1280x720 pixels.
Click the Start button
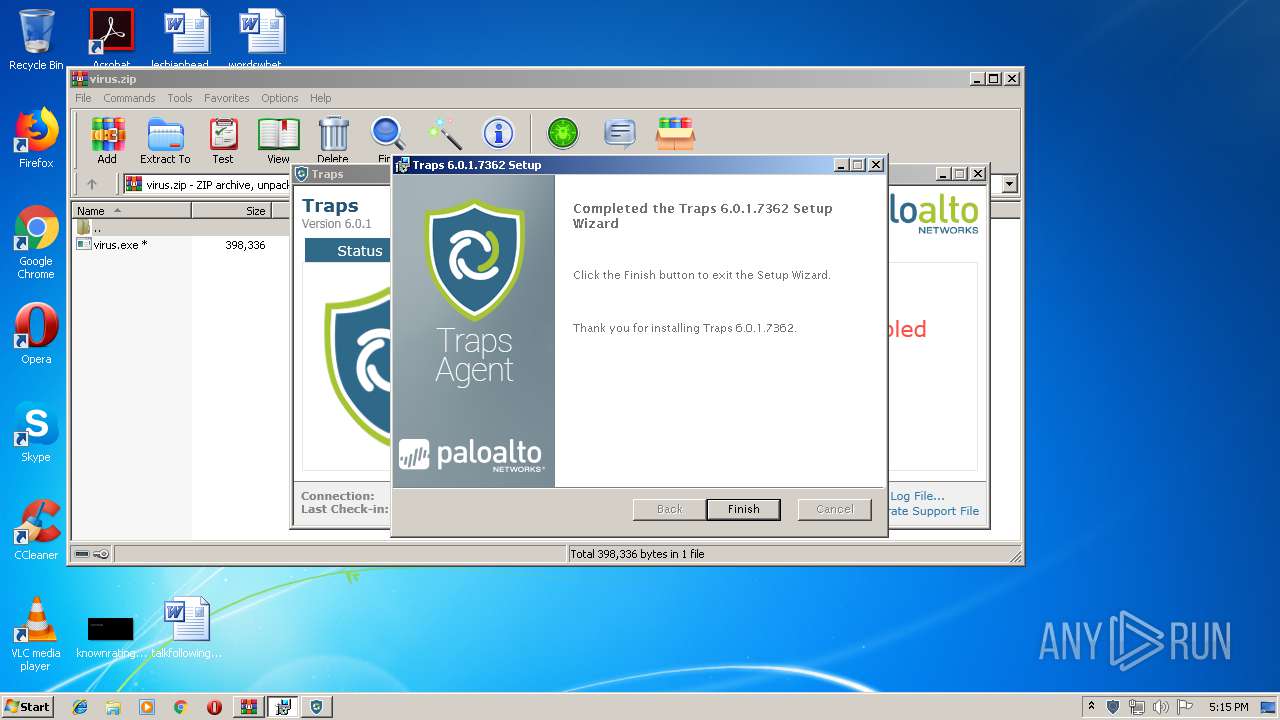pos(27,706)
